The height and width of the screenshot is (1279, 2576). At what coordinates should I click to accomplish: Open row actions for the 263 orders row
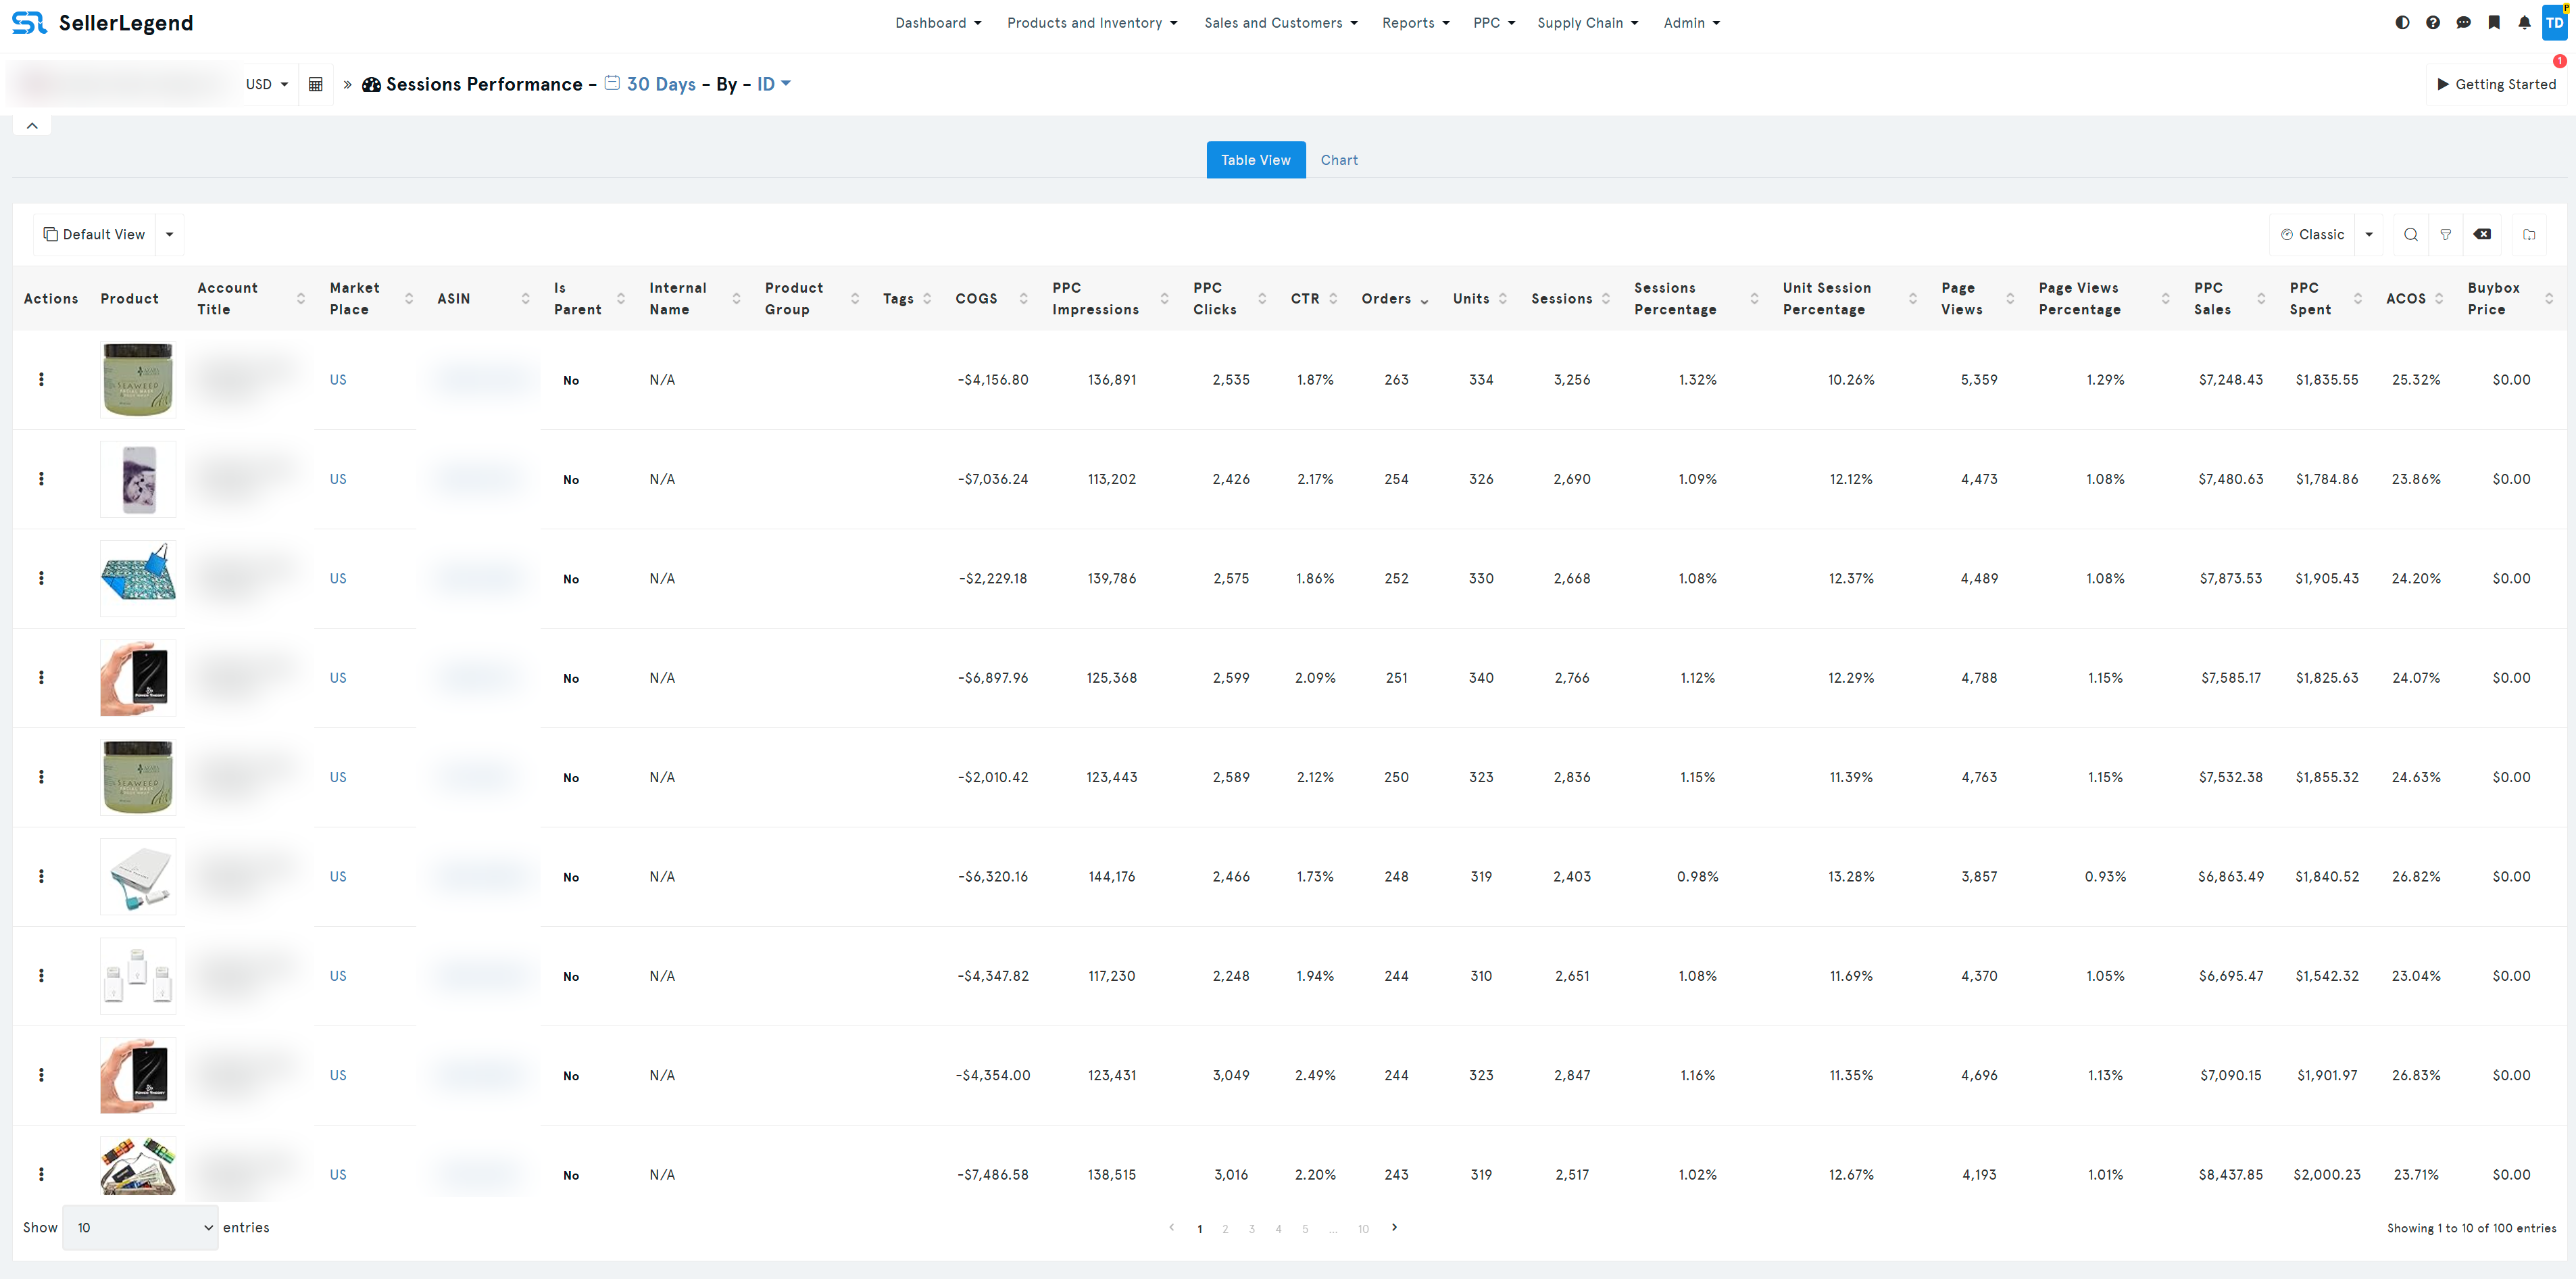coord(41,379)
